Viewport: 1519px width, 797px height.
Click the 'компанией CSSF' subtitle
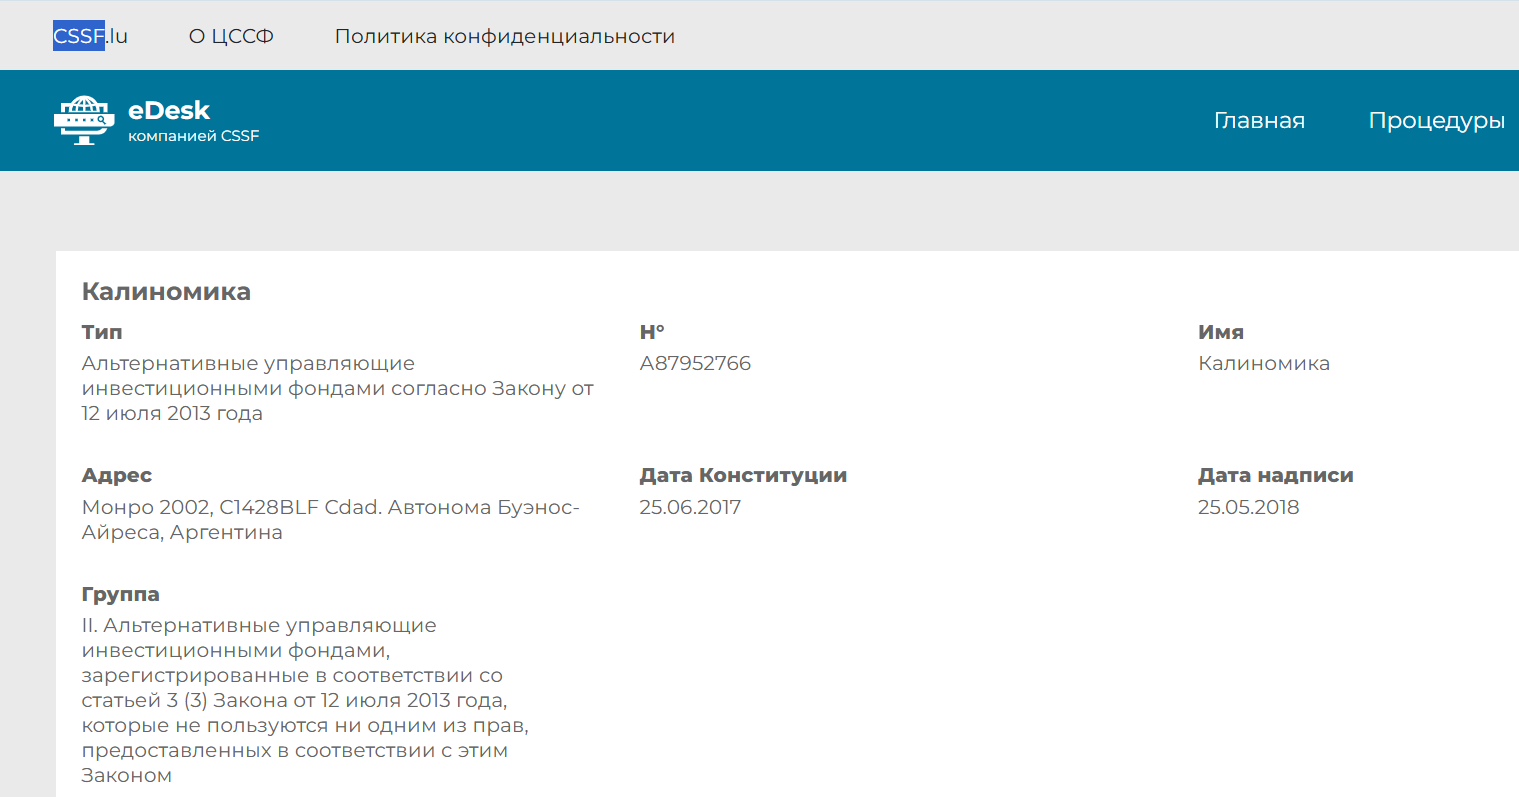(193, 136)
